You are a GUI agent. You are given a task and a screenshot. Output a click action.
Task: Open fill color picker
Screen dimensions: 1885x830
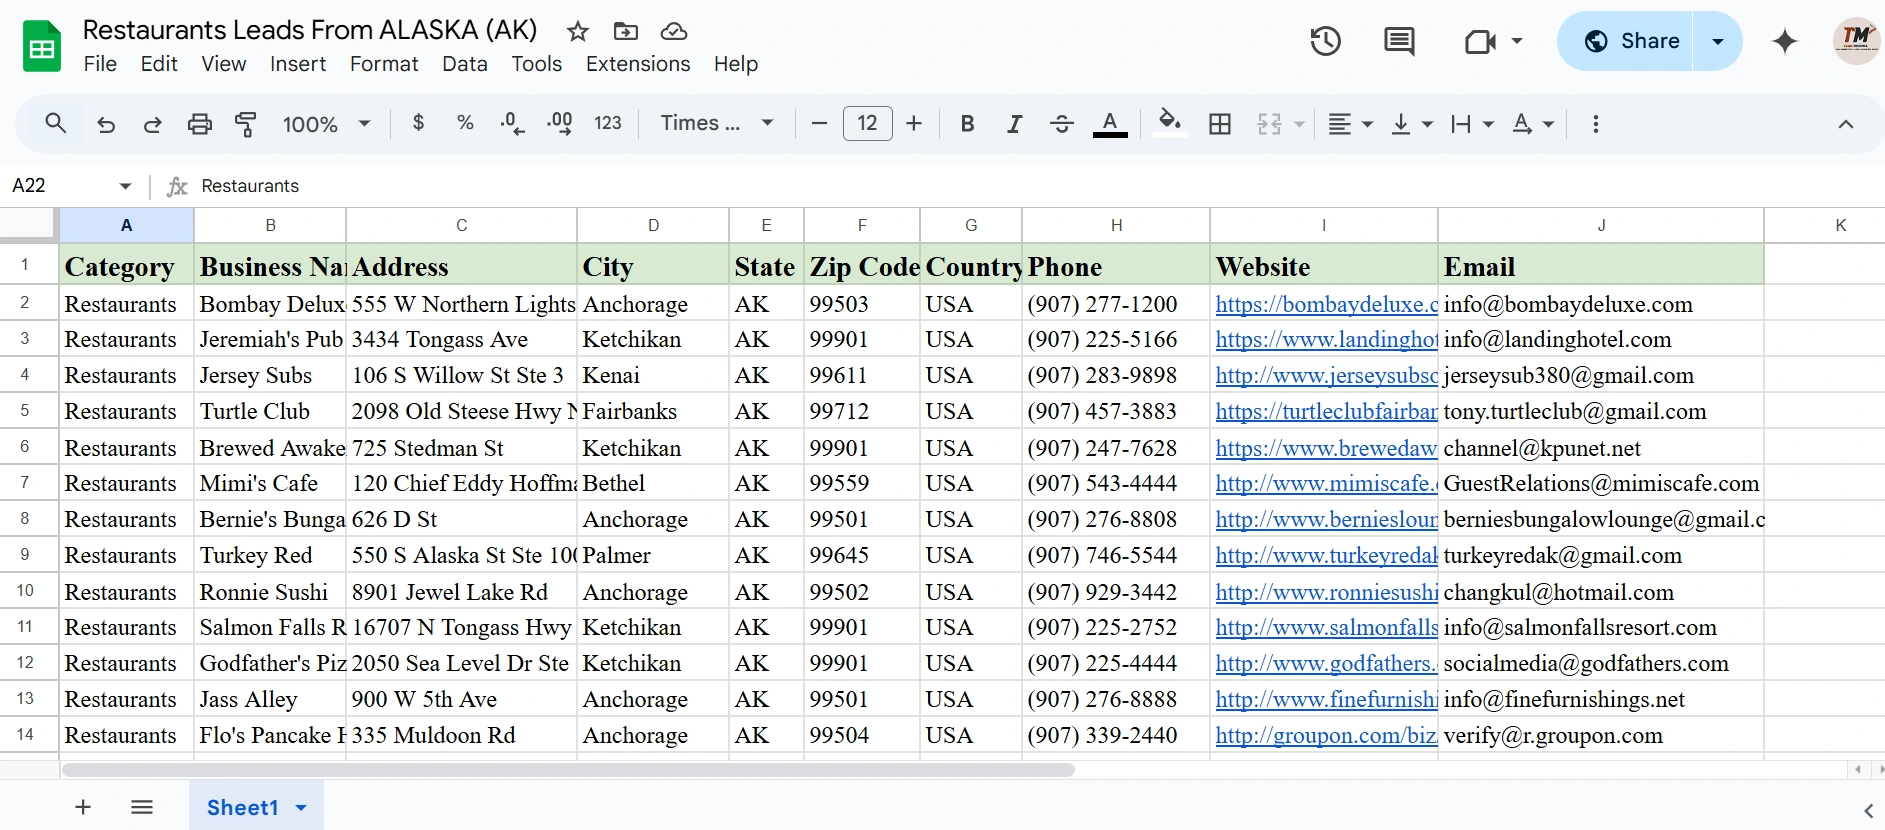1169,123
